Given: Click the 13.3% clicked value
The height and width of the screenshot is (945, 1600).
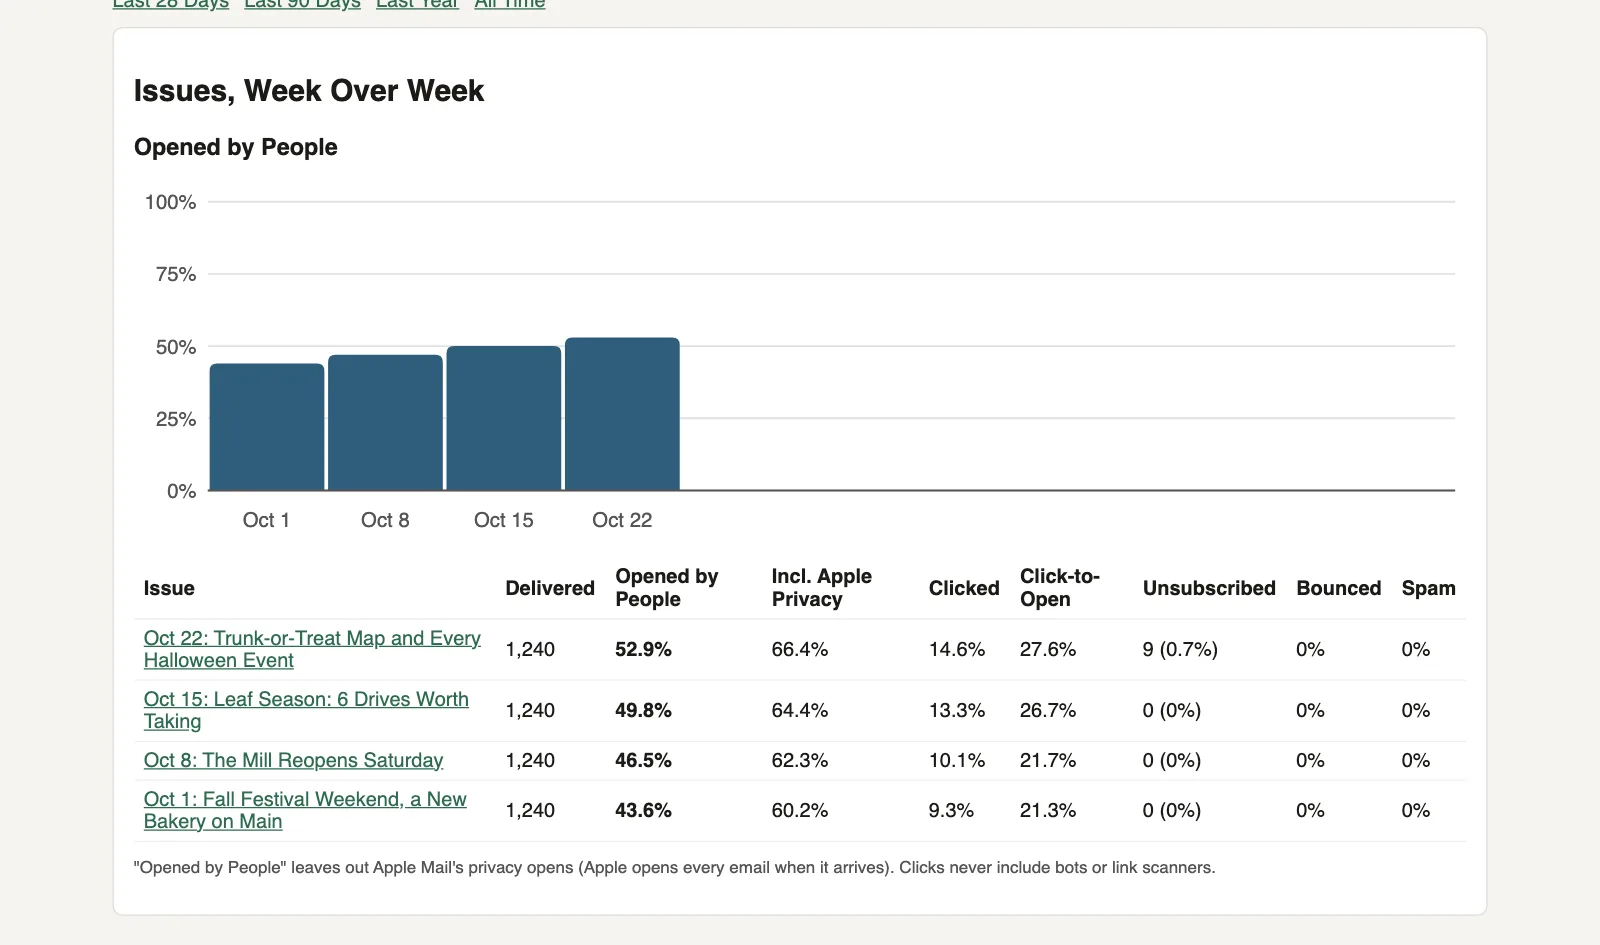Looking at the screenshot, I should [x=957, y=710].
